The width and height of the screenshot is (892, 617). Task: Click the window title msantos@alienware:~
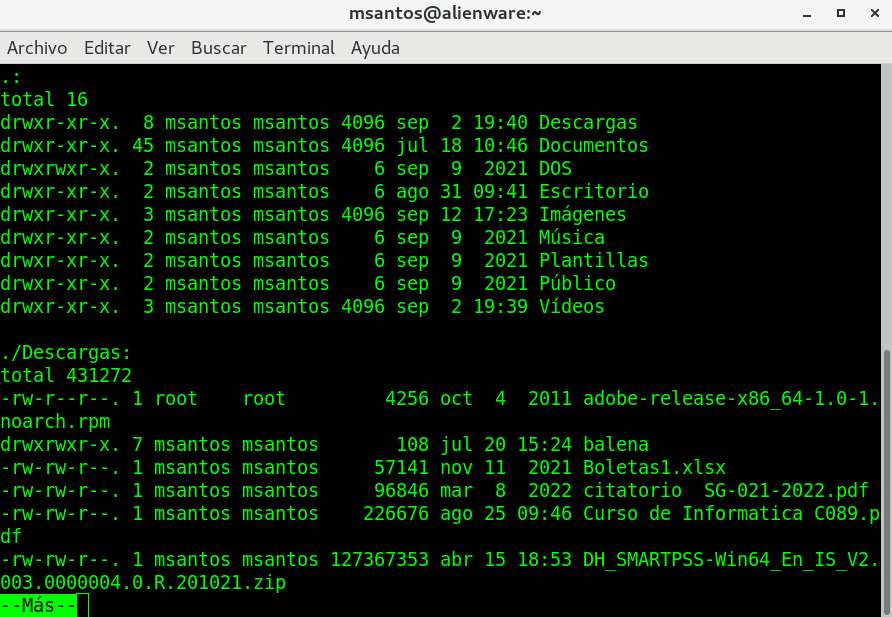(x=446, y=14)
